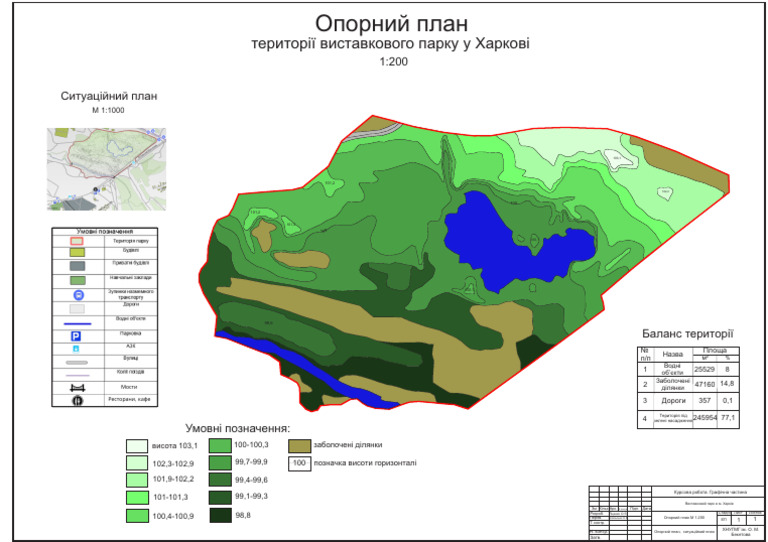This screenshot has width=768, height=542.
Task: Click the light-blue АЗК fuel station legend icon
Action: pos(76,349)
